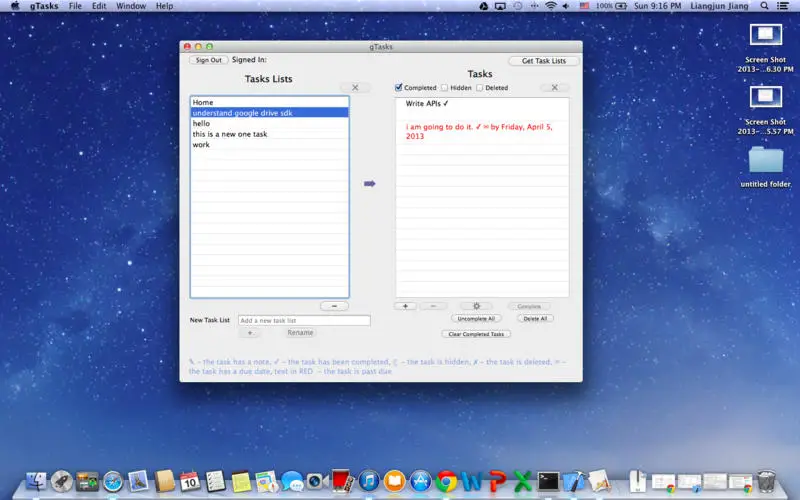Open the Trash in the Dock
800x500 pixels.
coord(766,481)
